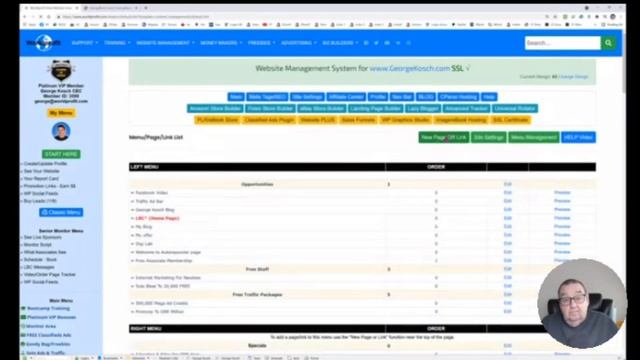
Task: Click the green search magnifier button
Action: [x=608, y=43]
